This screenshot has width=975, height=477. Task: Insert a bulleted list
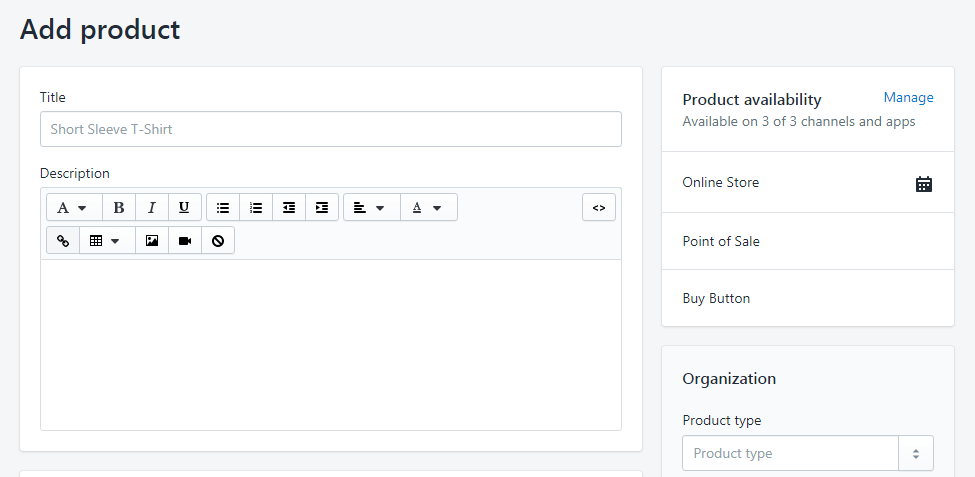(223, 207)
